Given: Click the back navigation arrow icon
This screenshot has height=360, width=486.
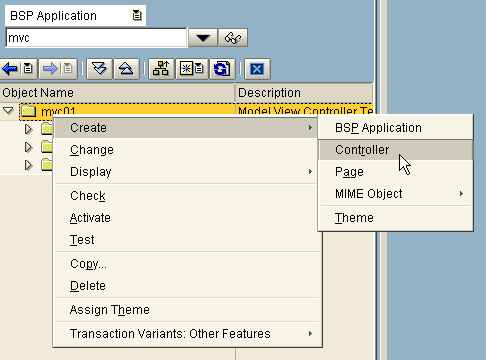Looking at the screenshot, I should pos(10,69).
